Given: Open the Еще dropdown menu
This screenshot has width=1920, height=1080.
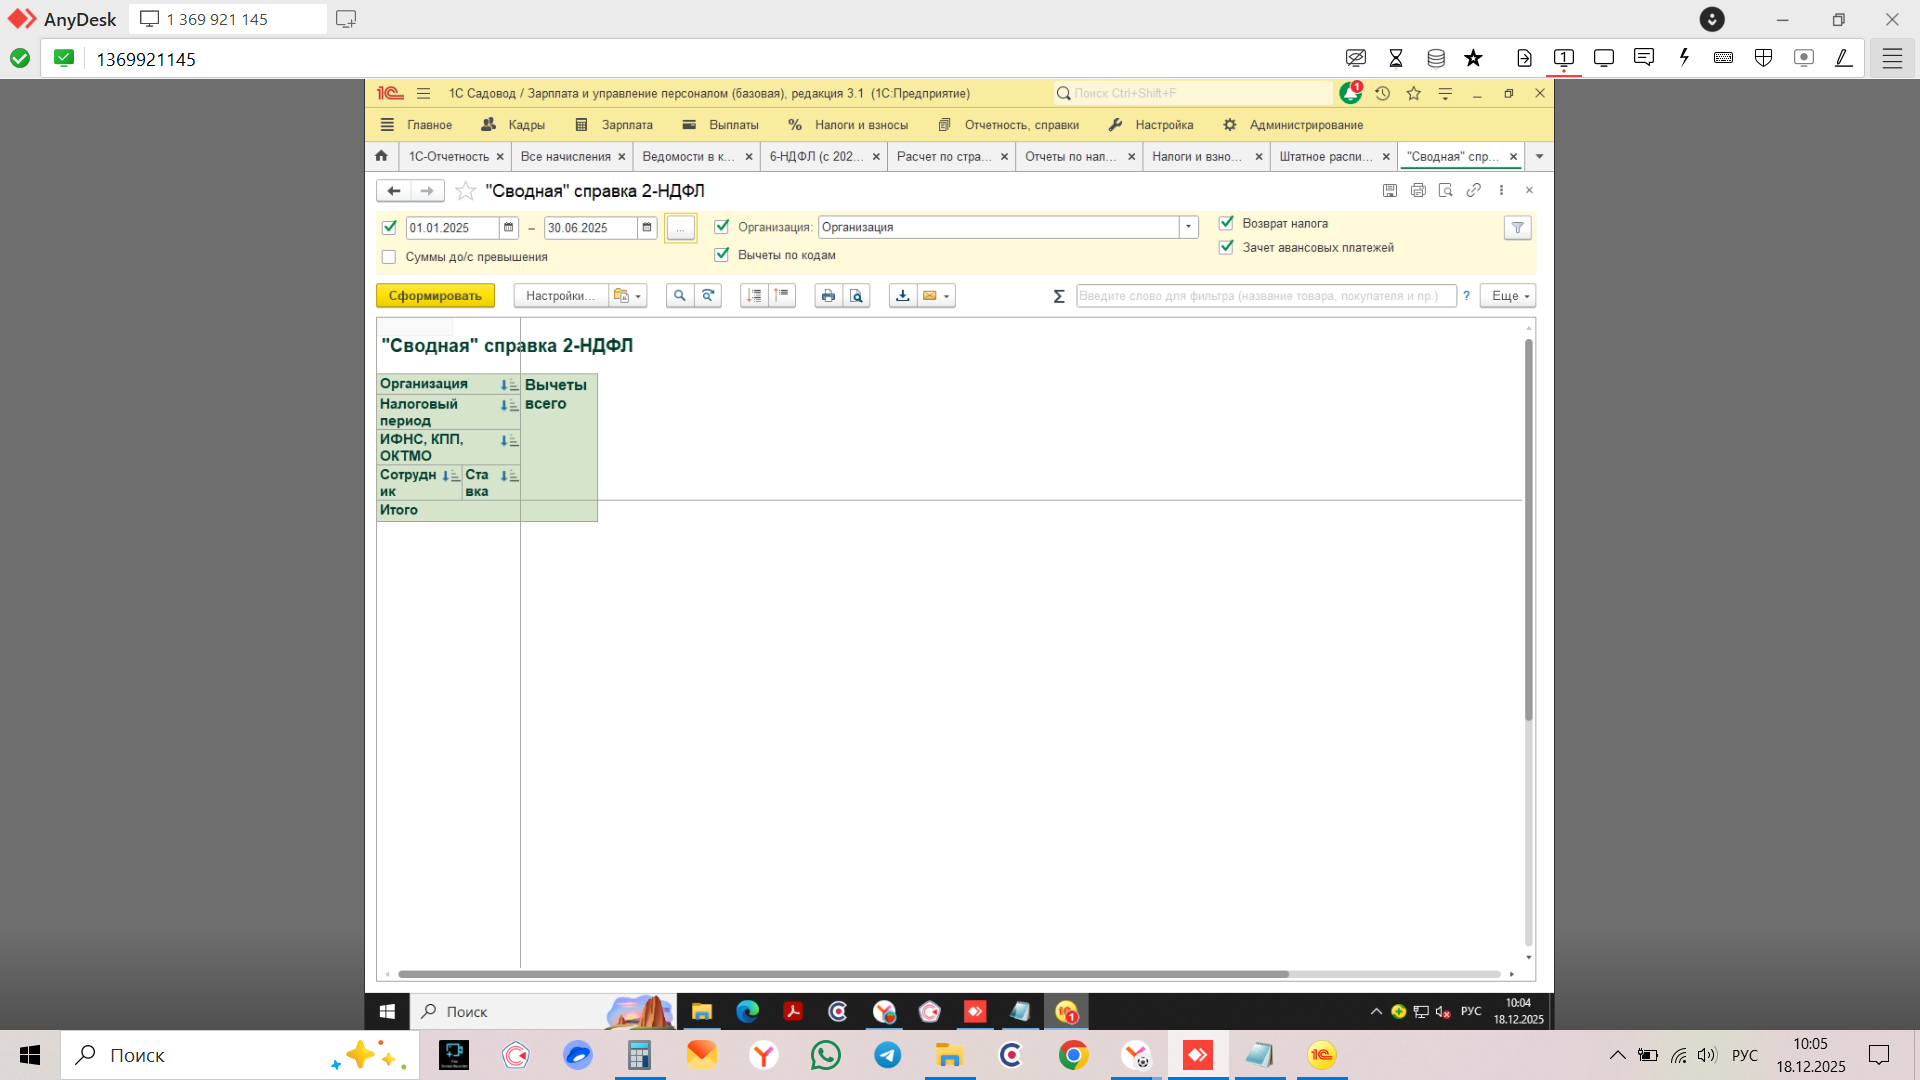Looking at the screenshot, I should pos(1507,296).
